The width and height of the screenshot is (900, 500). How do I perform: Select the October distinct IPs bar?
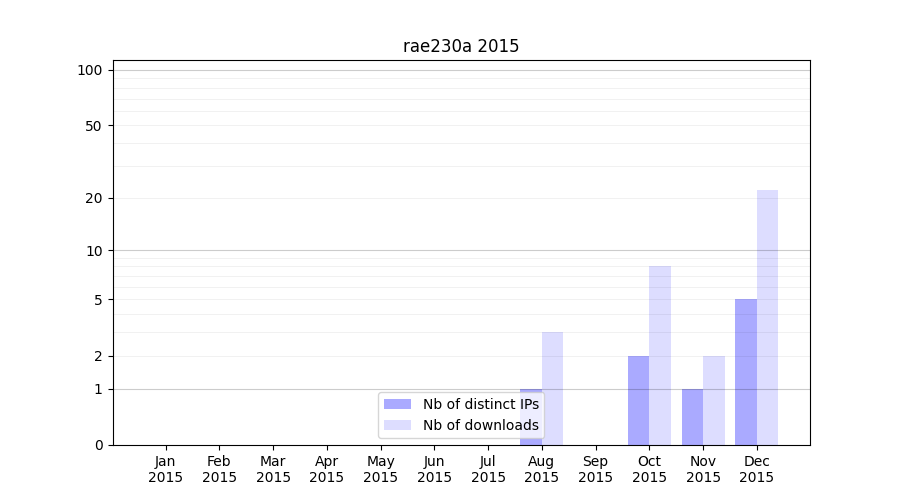(638, 400)
